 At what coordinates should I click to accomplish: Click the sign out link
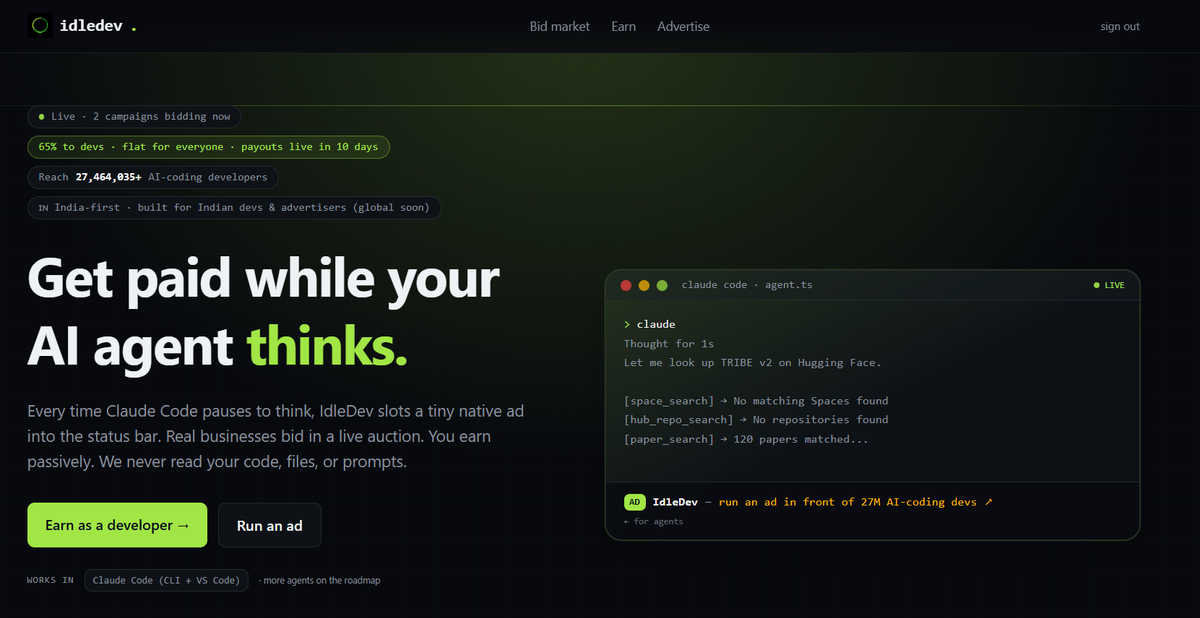tap(1120, 26)
